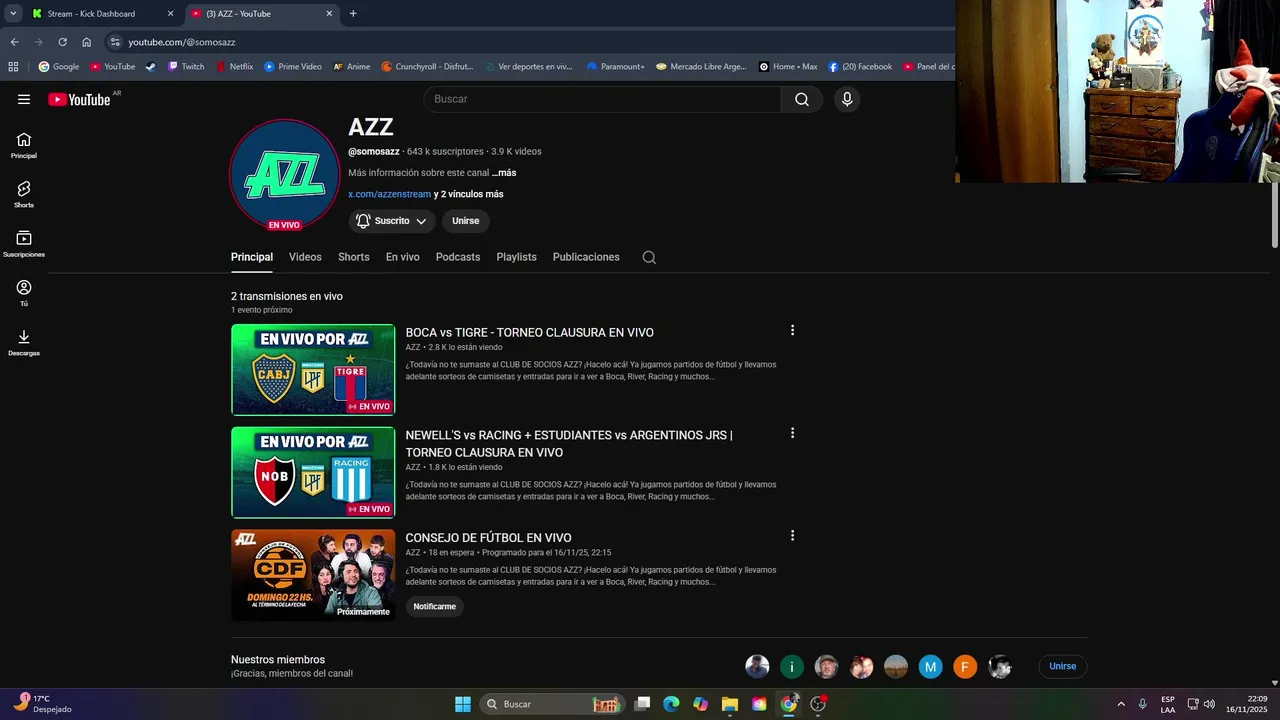Open the Windows Start menu
This screenshot has height=720, width=1280.
tap(463, 704)
